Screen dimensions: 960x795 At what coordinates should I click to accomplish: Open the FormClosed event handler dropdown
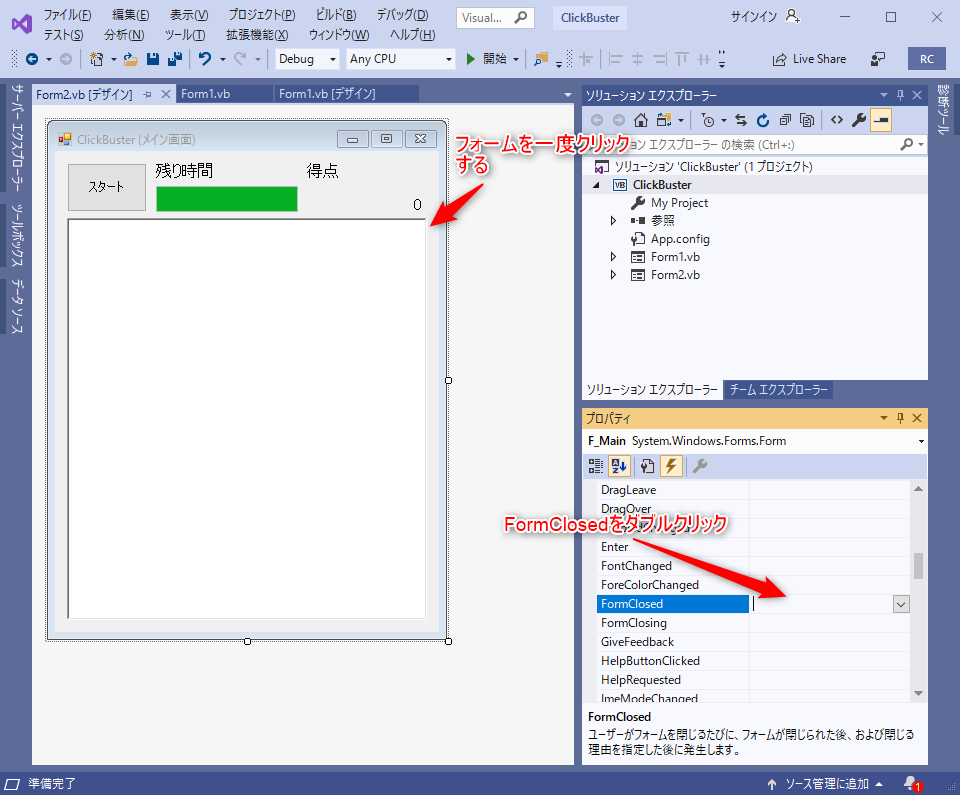tap(901, 604)
